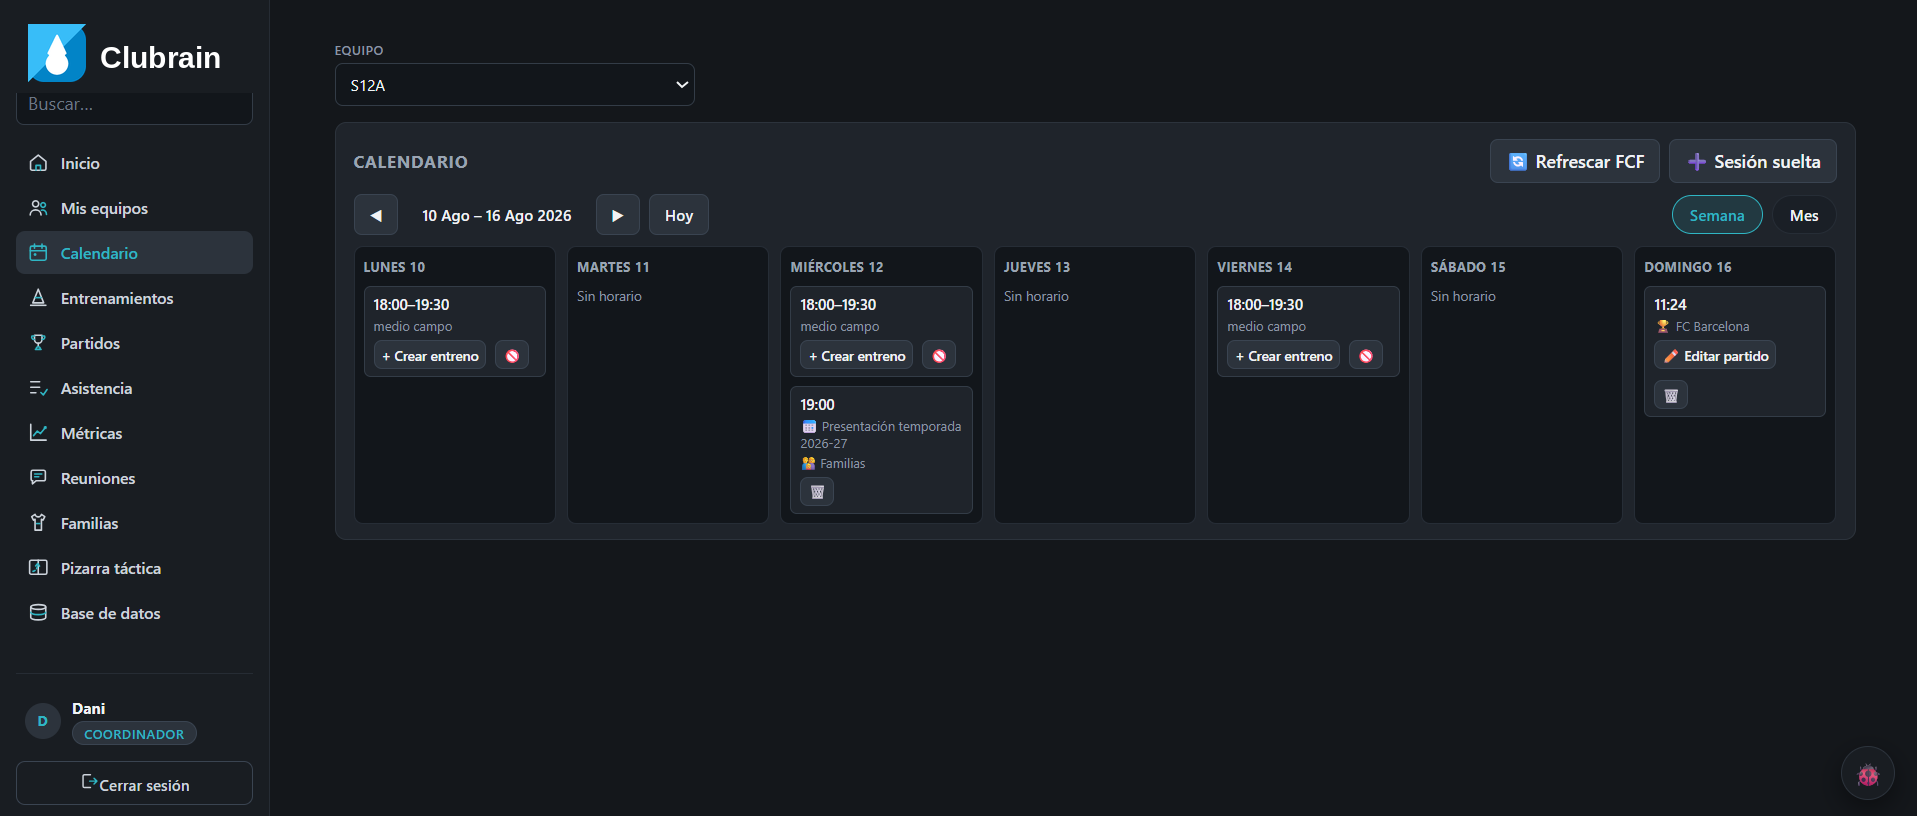Go to next week with right arrow
The height and width of the screenshot is (816, 1917).
click(x=618, y=215)
